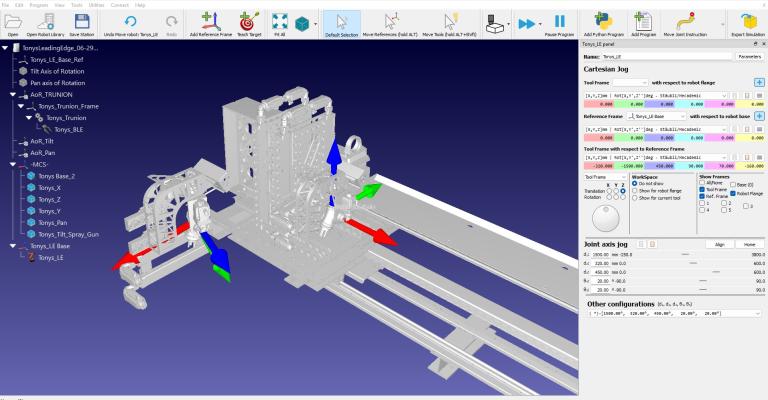Click the Add Reference Frame icon
The height and width of the screenshot is (400, 768).
pyautogui.click(x=211, y=22)
